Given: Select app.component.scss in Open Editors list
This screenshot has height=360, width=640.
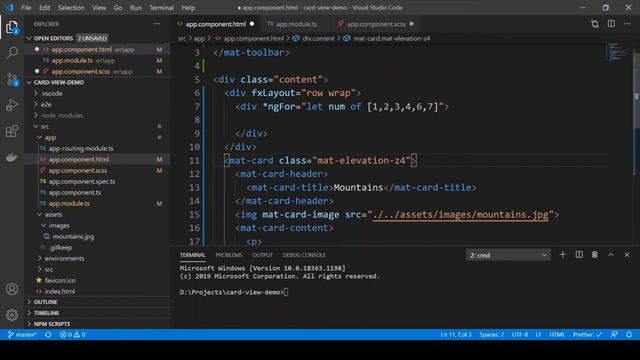Looking at the screenshot, I should point(81,71).
